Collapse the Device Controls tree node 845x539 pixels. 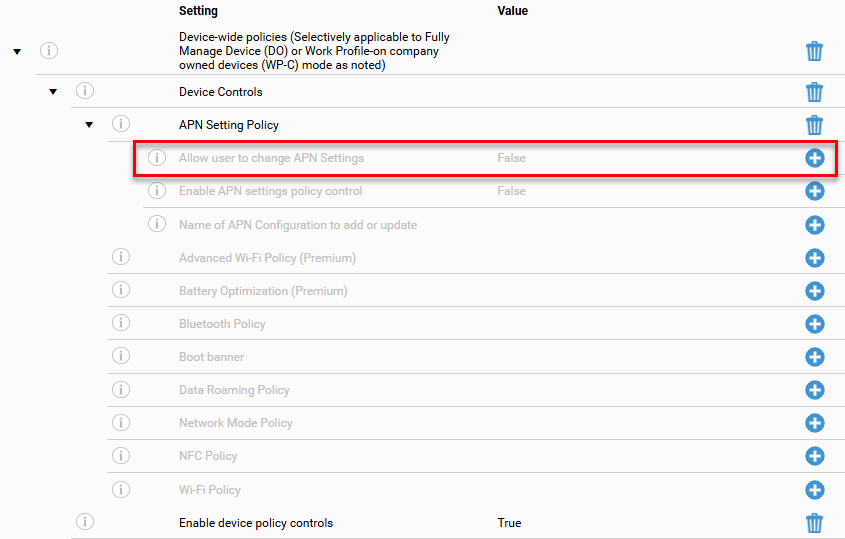click(53, 92)
